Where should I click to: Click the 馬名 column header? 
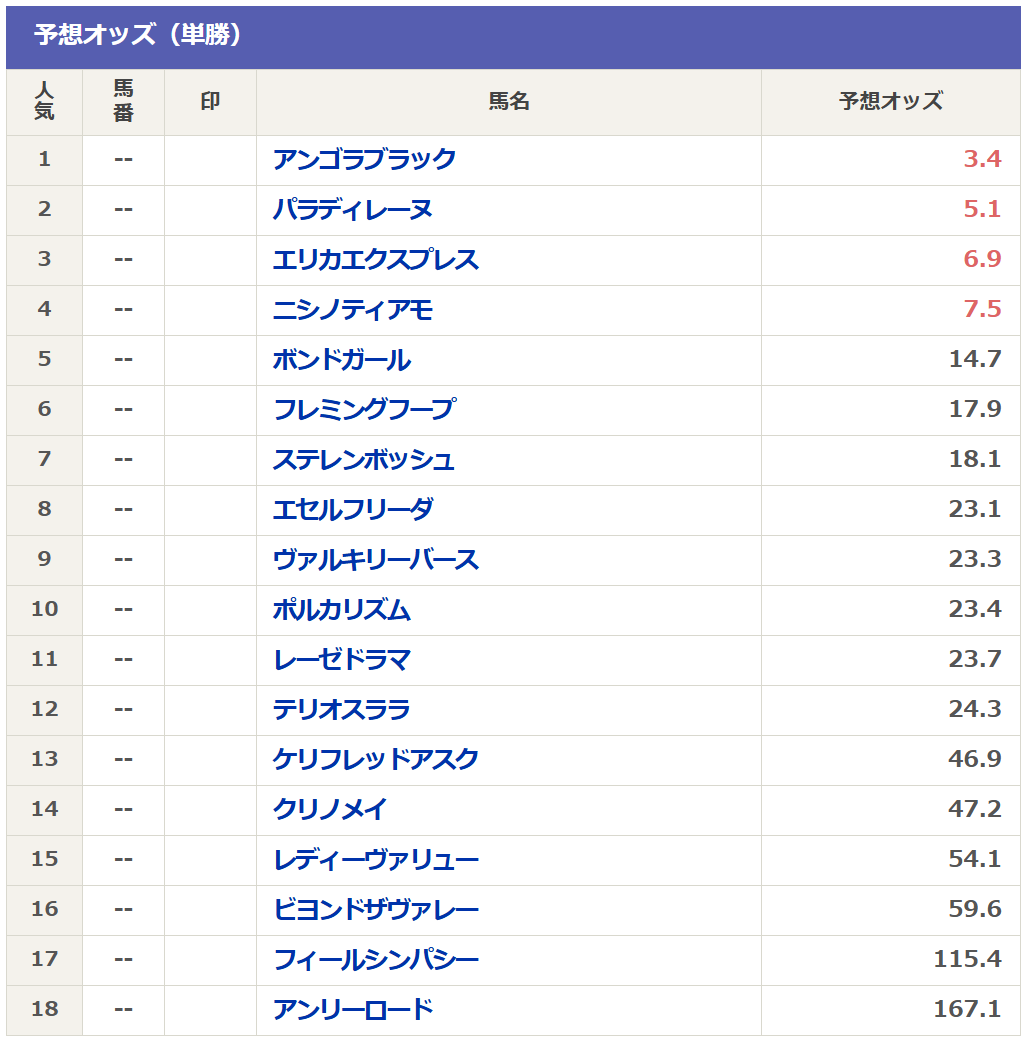pos(508,102)
